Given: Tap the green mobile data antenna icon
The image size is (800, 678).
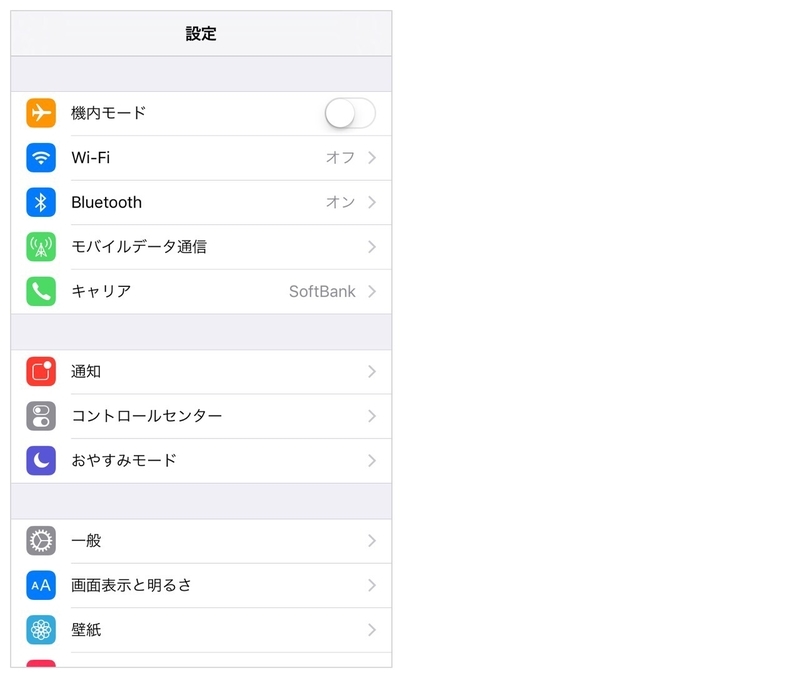Looking at the screenshot, I should pos(41,247).
